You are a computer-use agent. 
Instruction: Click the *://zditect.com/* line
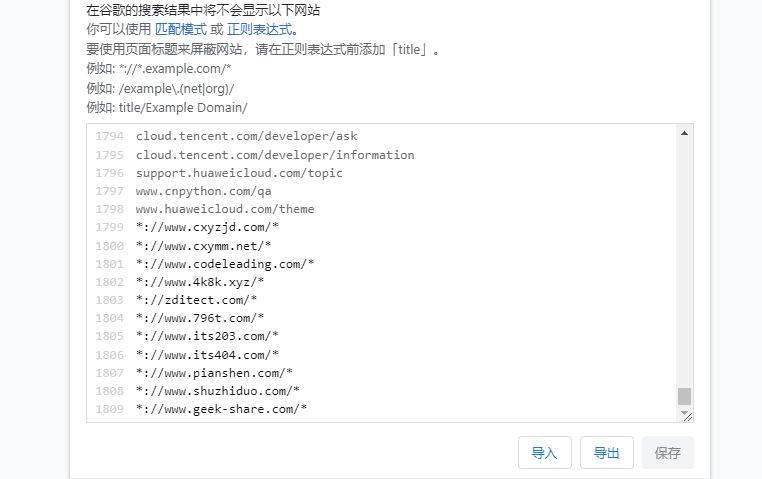tap(196, 300)
